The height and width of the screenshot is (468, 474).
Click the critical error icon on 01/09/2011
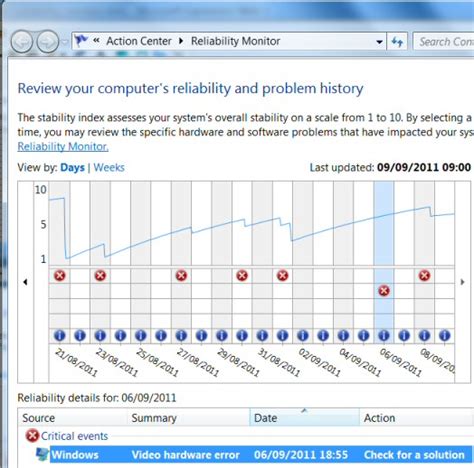tap(283, 276)
